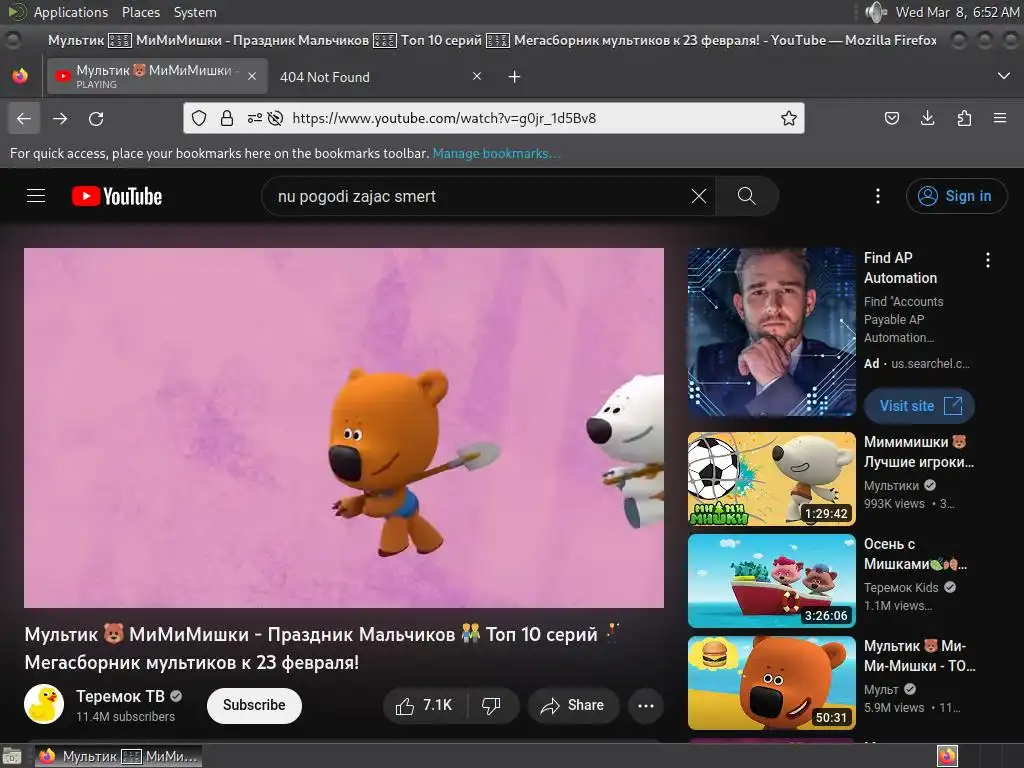Go to YouTube home via the logo
Screen dimensions: 1024x768
pos(117,196)
